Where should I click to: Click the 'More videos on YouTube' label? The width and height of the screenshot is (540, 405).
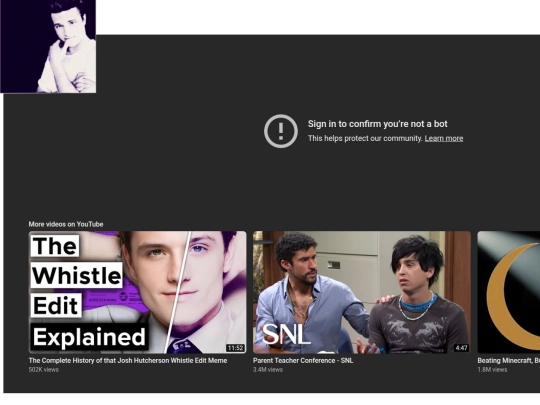tap(66, 224)
